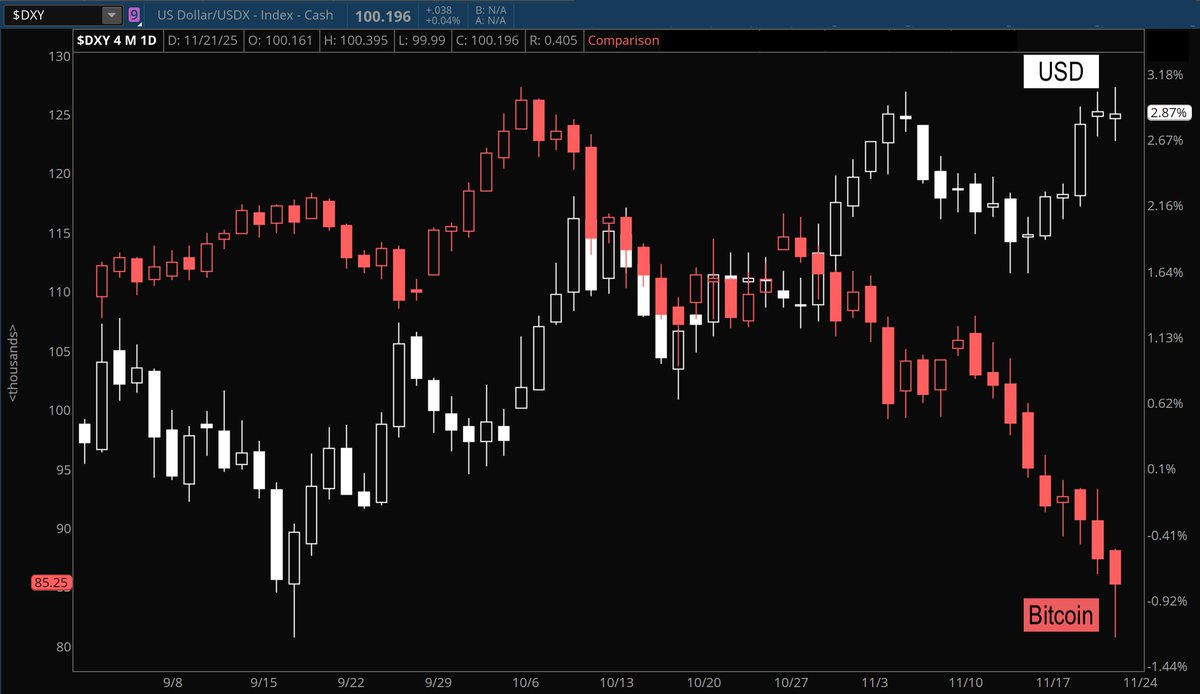1200x694 pixels.
Task: Click the white USD chart label
Action: point(1060,72)
